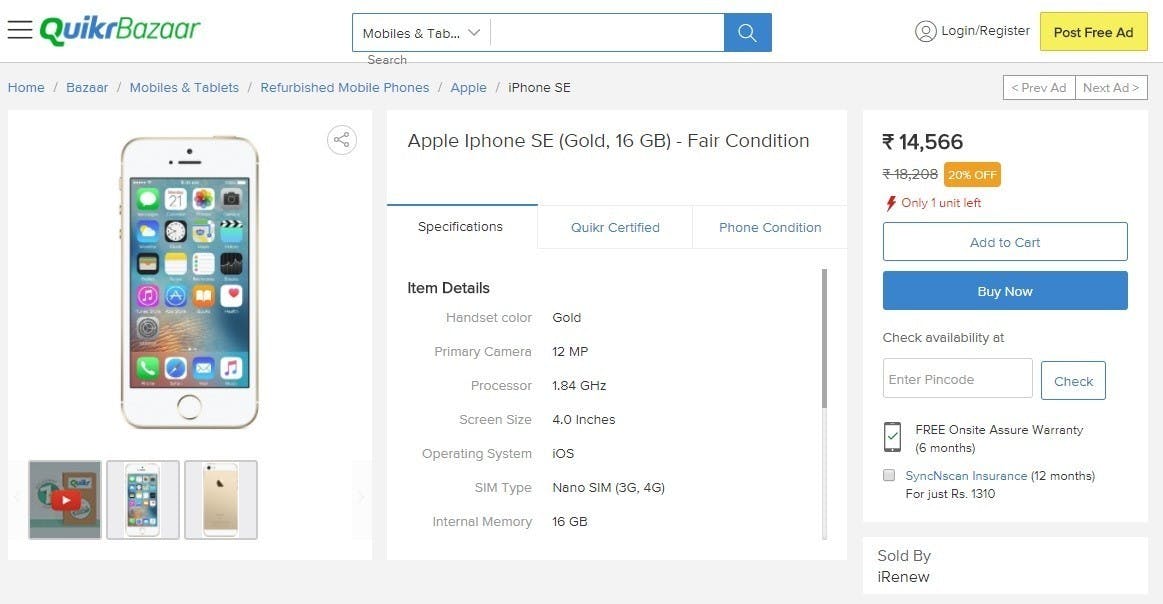The width and height of the screenshot is (1163, 604).
Task: Select the gold back-view phone thumbnail
Action: point(221,500)
